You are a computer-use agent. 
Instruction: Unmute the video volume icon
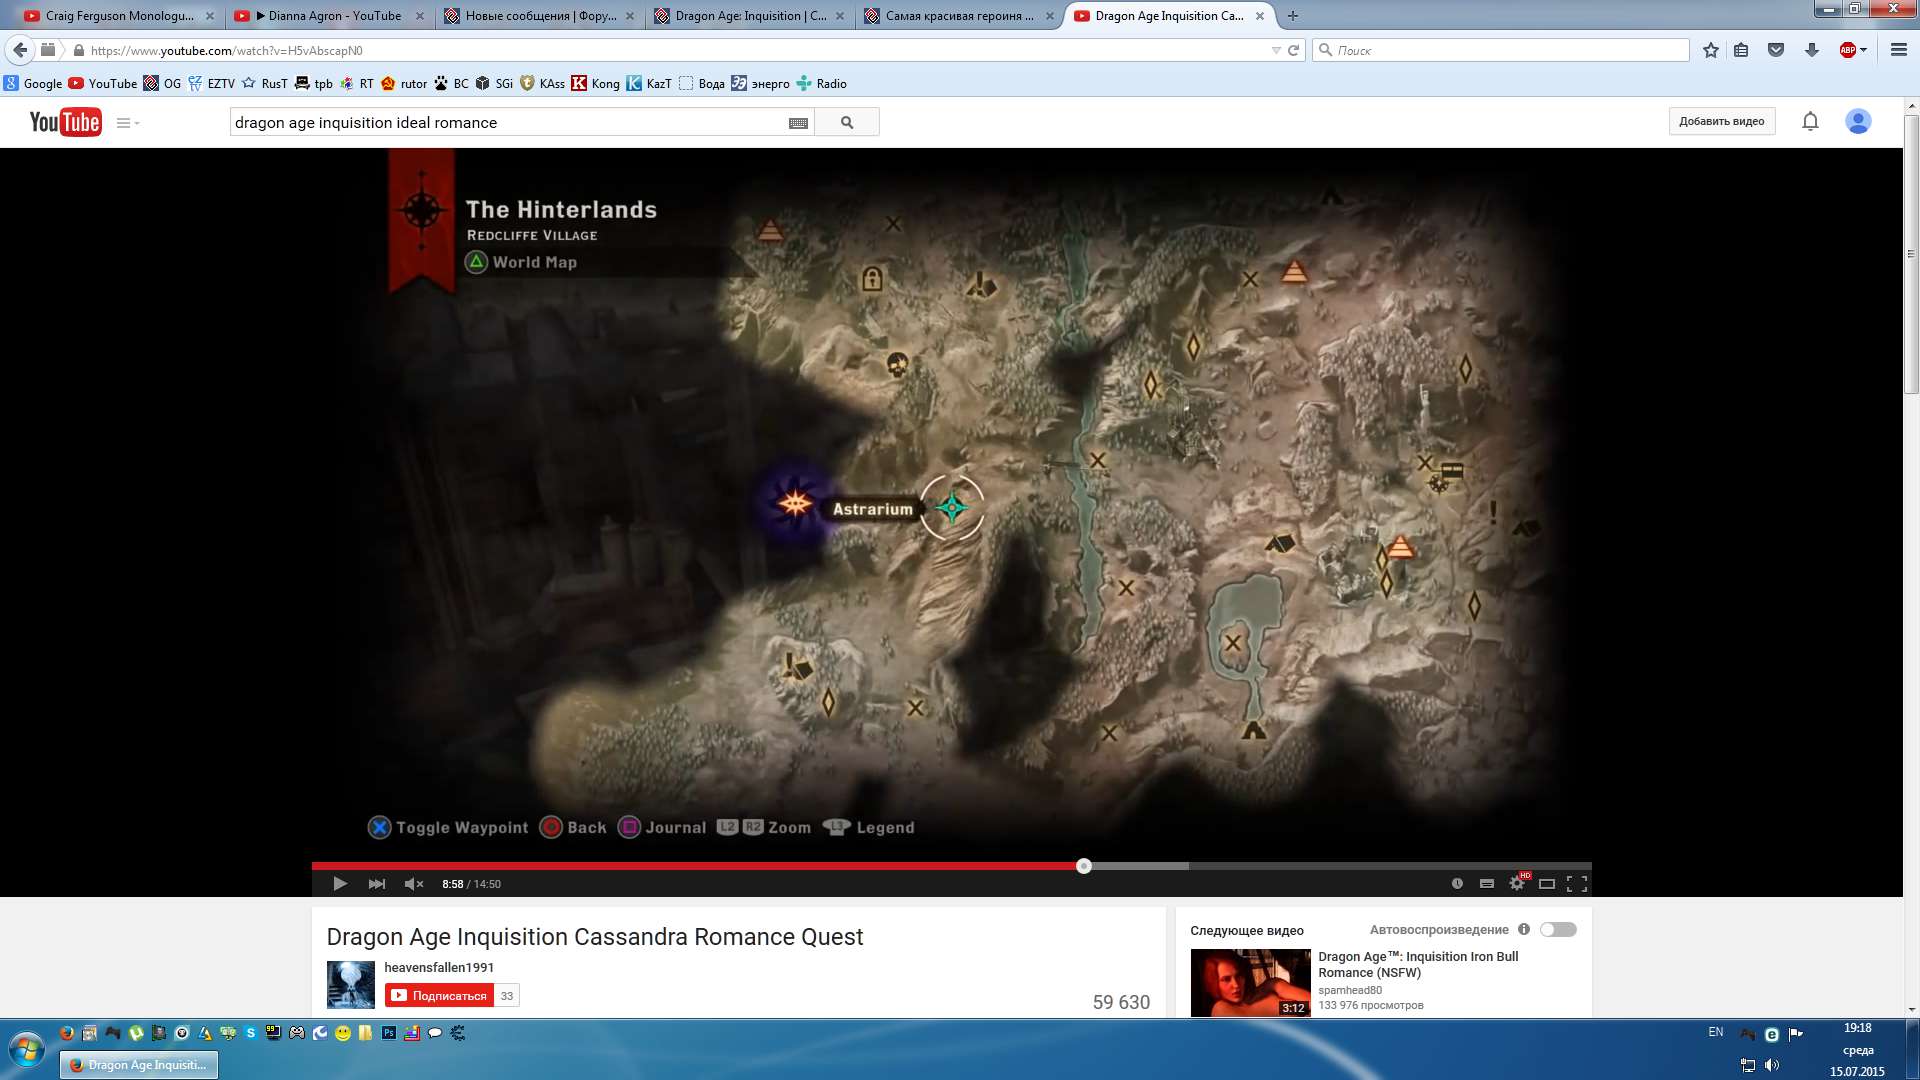[413, 884]
